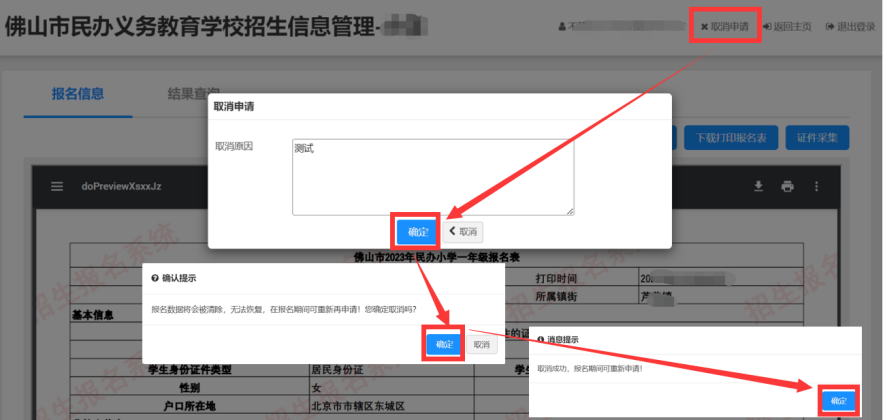Click the 学生身份证件类型 label cell
The height and width of the screenshot is (420, 884).
coord(189,370)
